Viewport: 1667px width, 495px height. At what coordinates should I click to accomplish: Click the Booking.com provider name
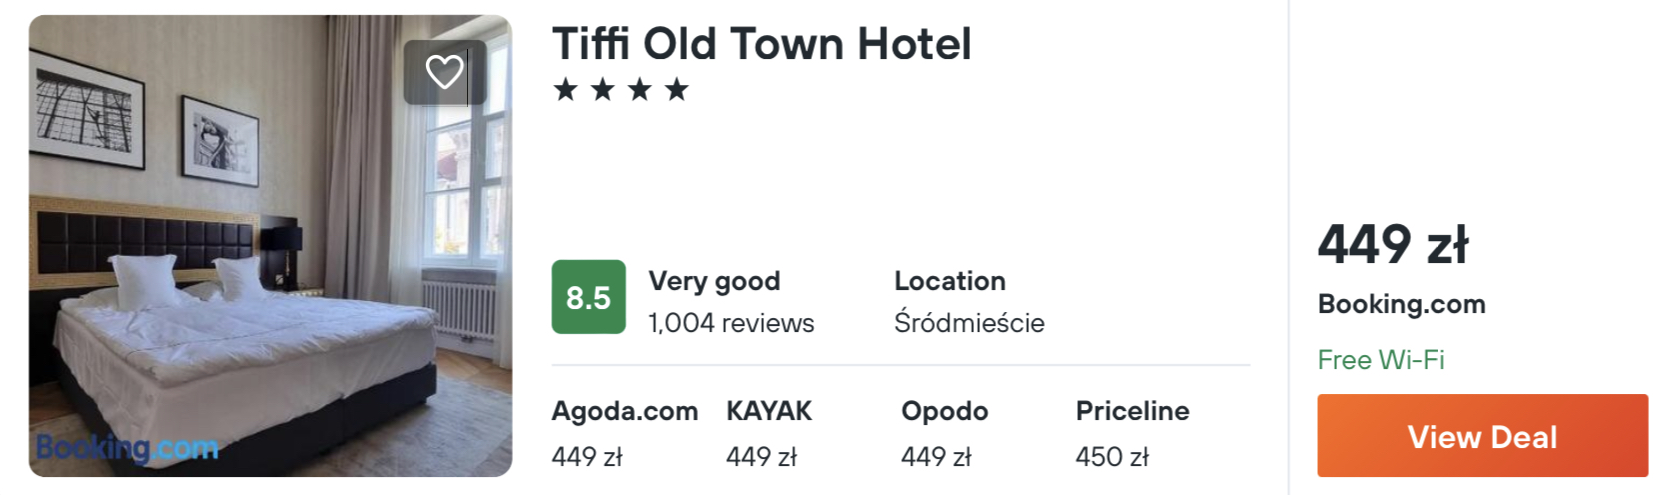click(x=1401, y=304)
